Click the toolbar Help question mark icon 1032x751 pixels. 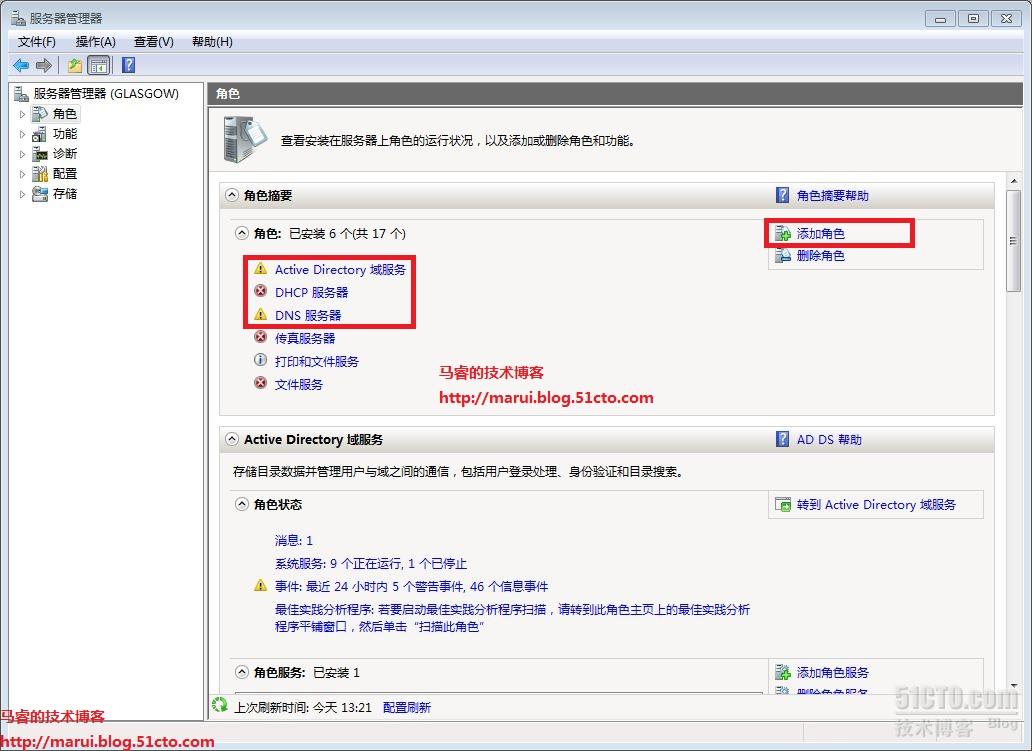tap(128, 65)
